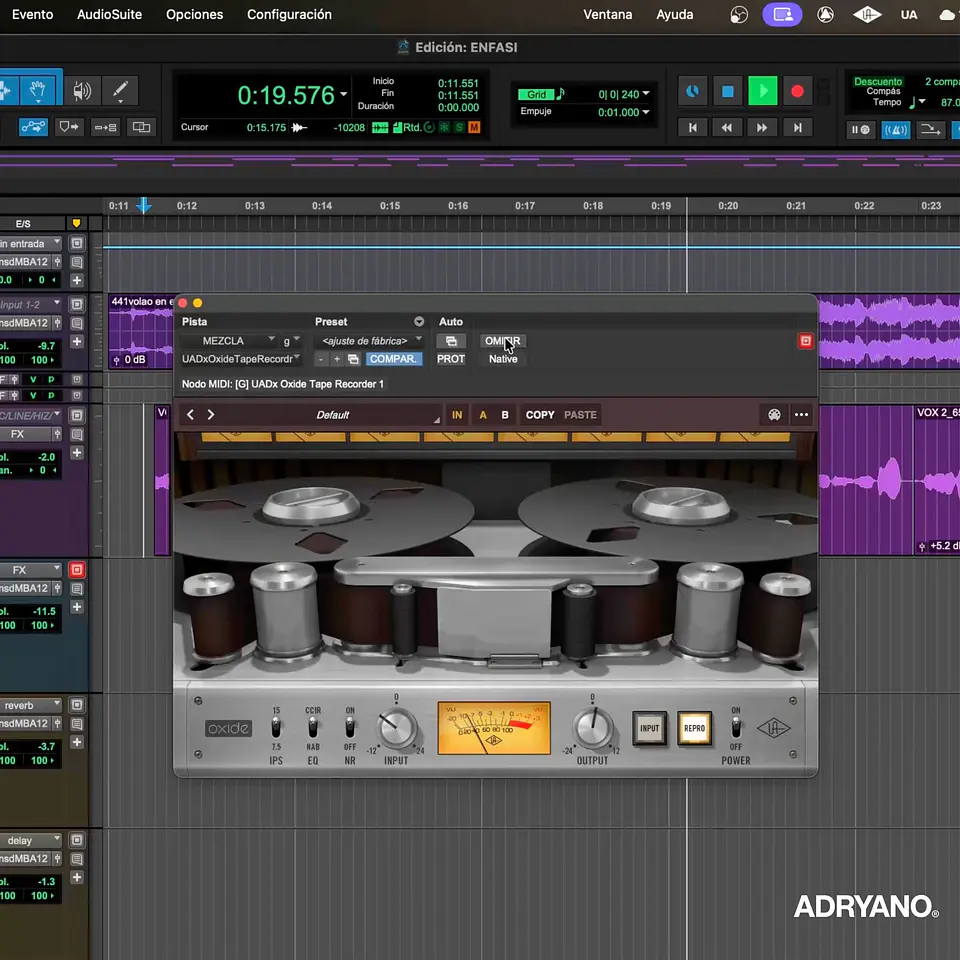Click the square INPUT monitor button
Viewport: 960px width, 960px height.
pyautogui.click(x=649, y=728)
